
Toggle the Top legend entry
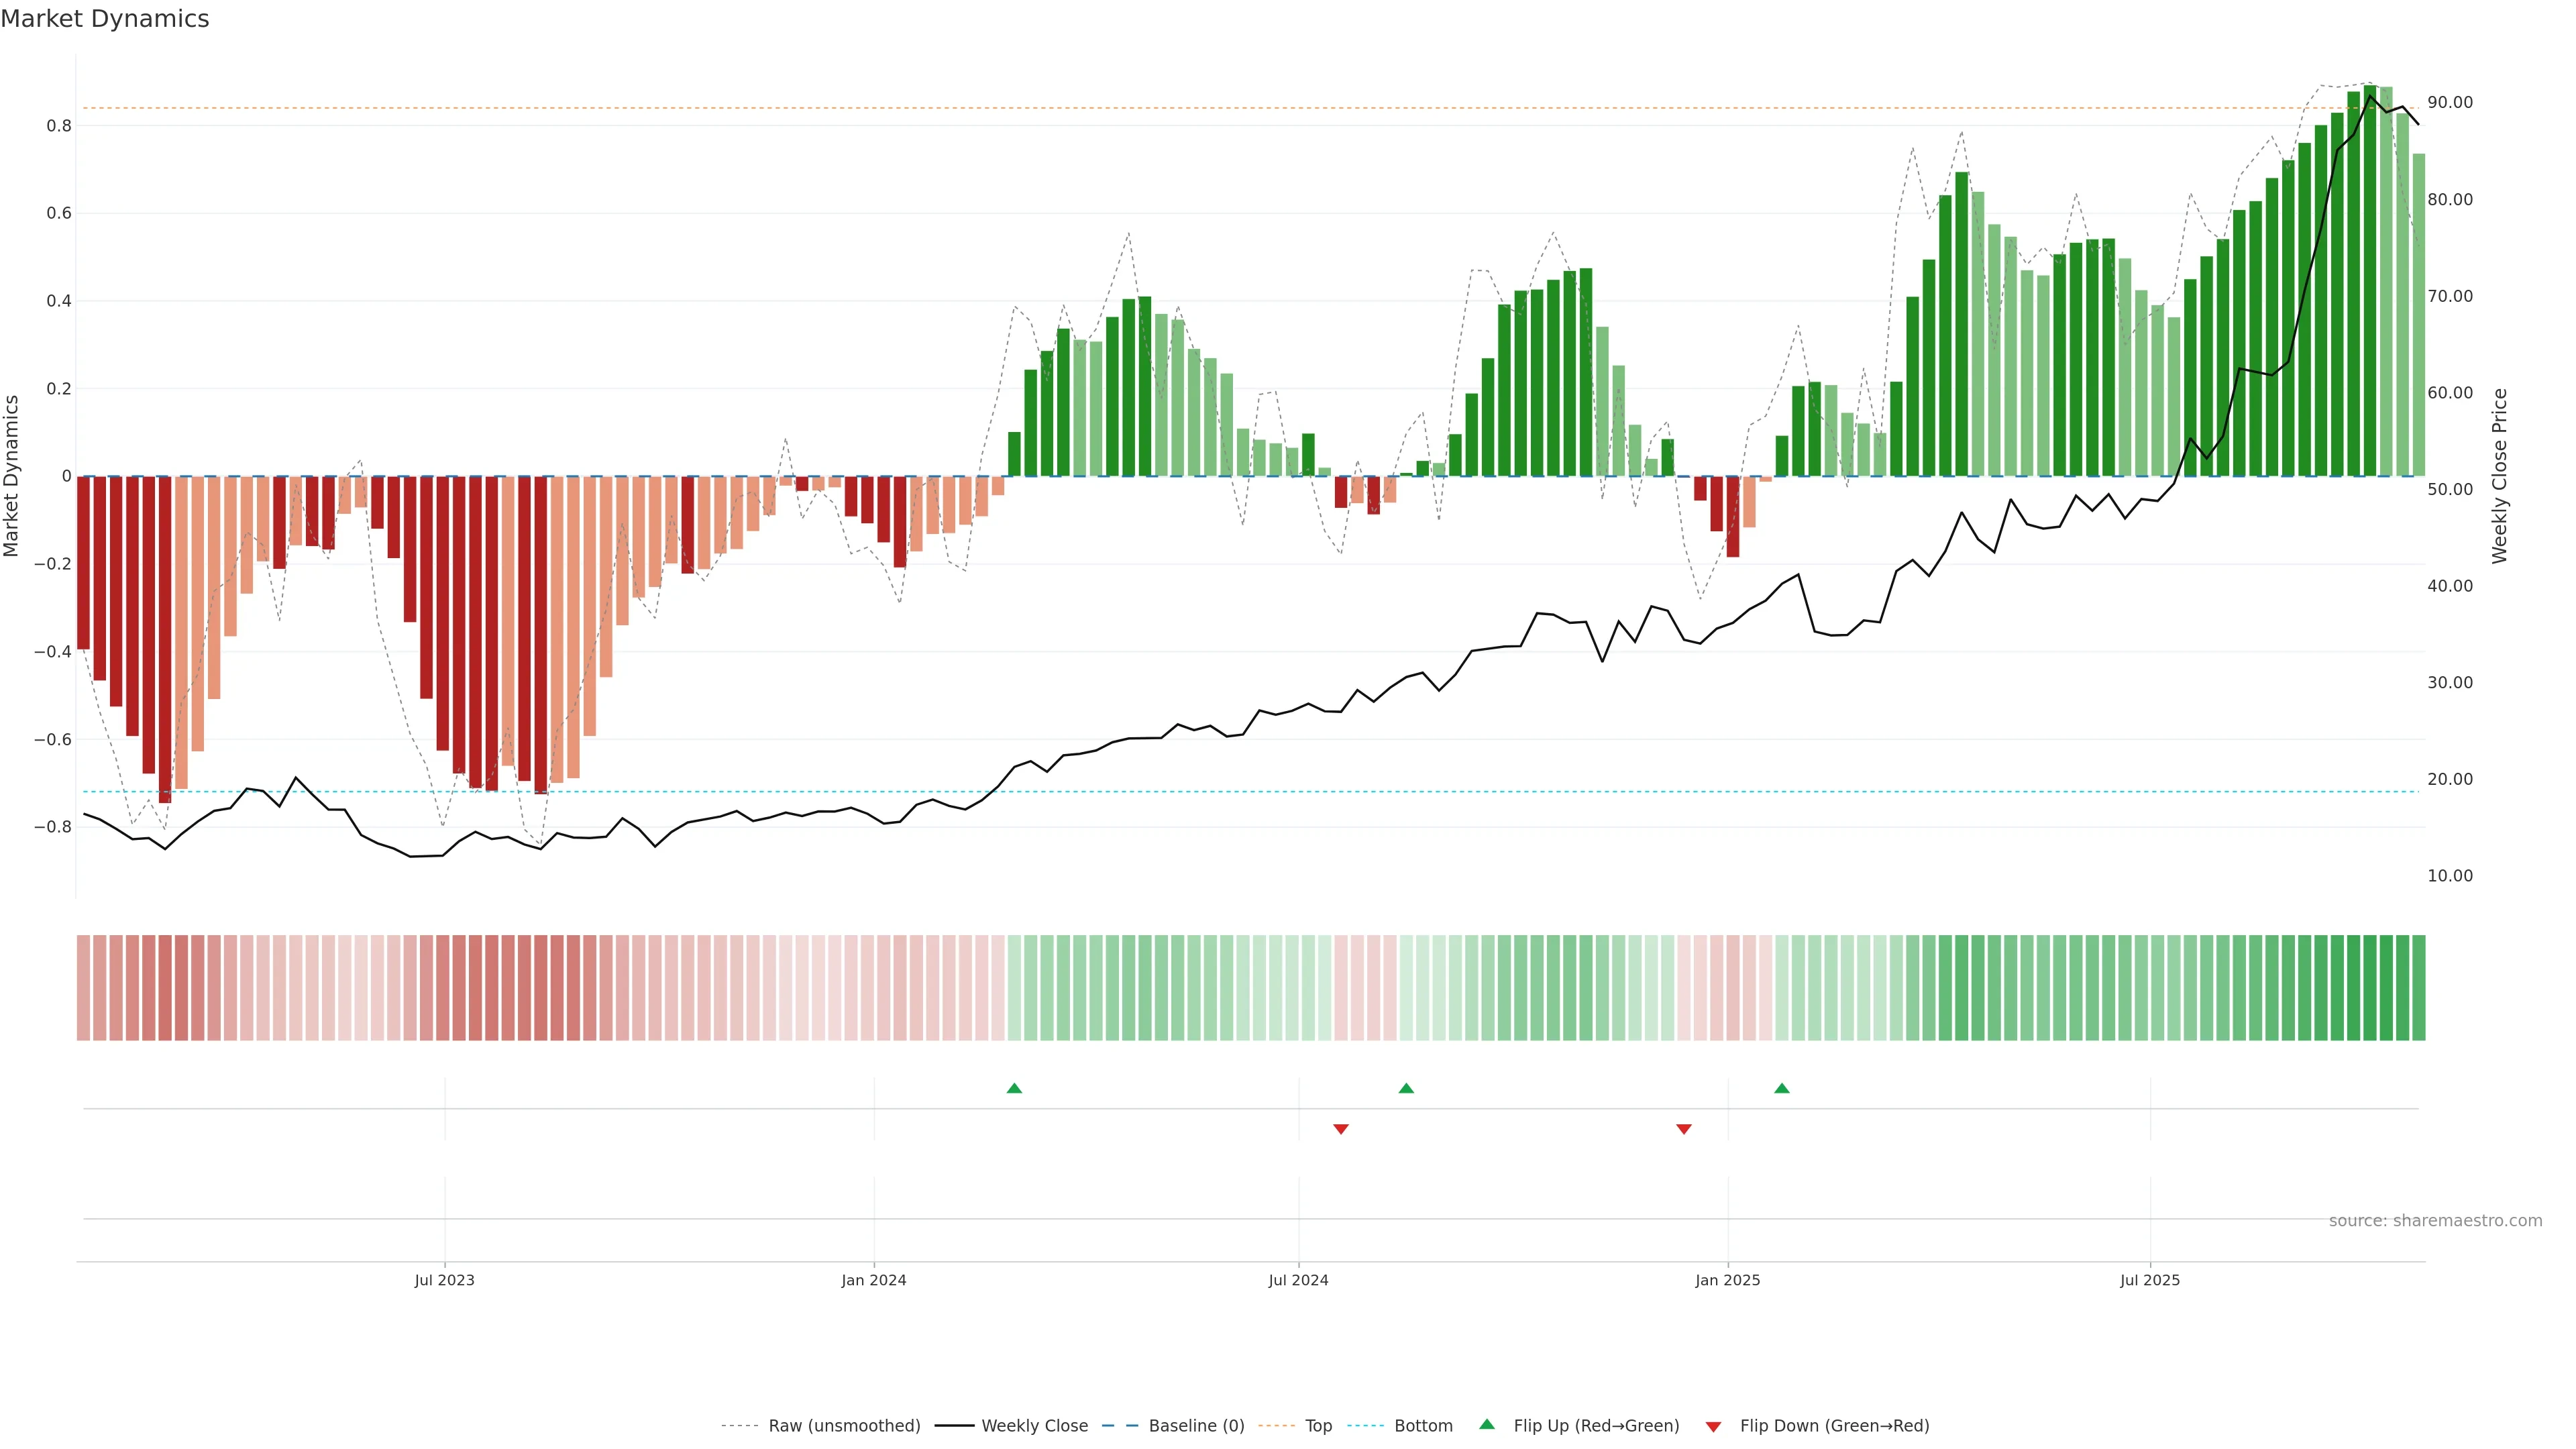coord(1318,1426)
